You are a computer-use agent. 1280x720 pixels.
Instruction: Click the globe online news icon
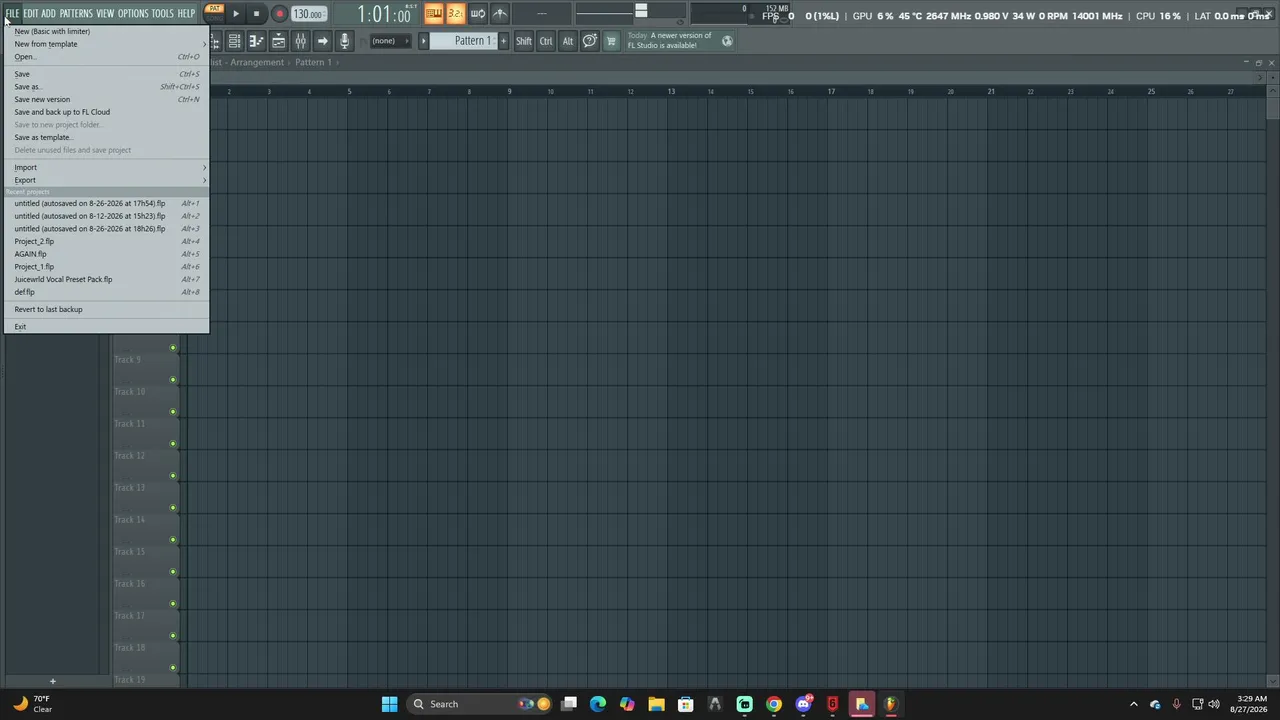tap(727, 41)
